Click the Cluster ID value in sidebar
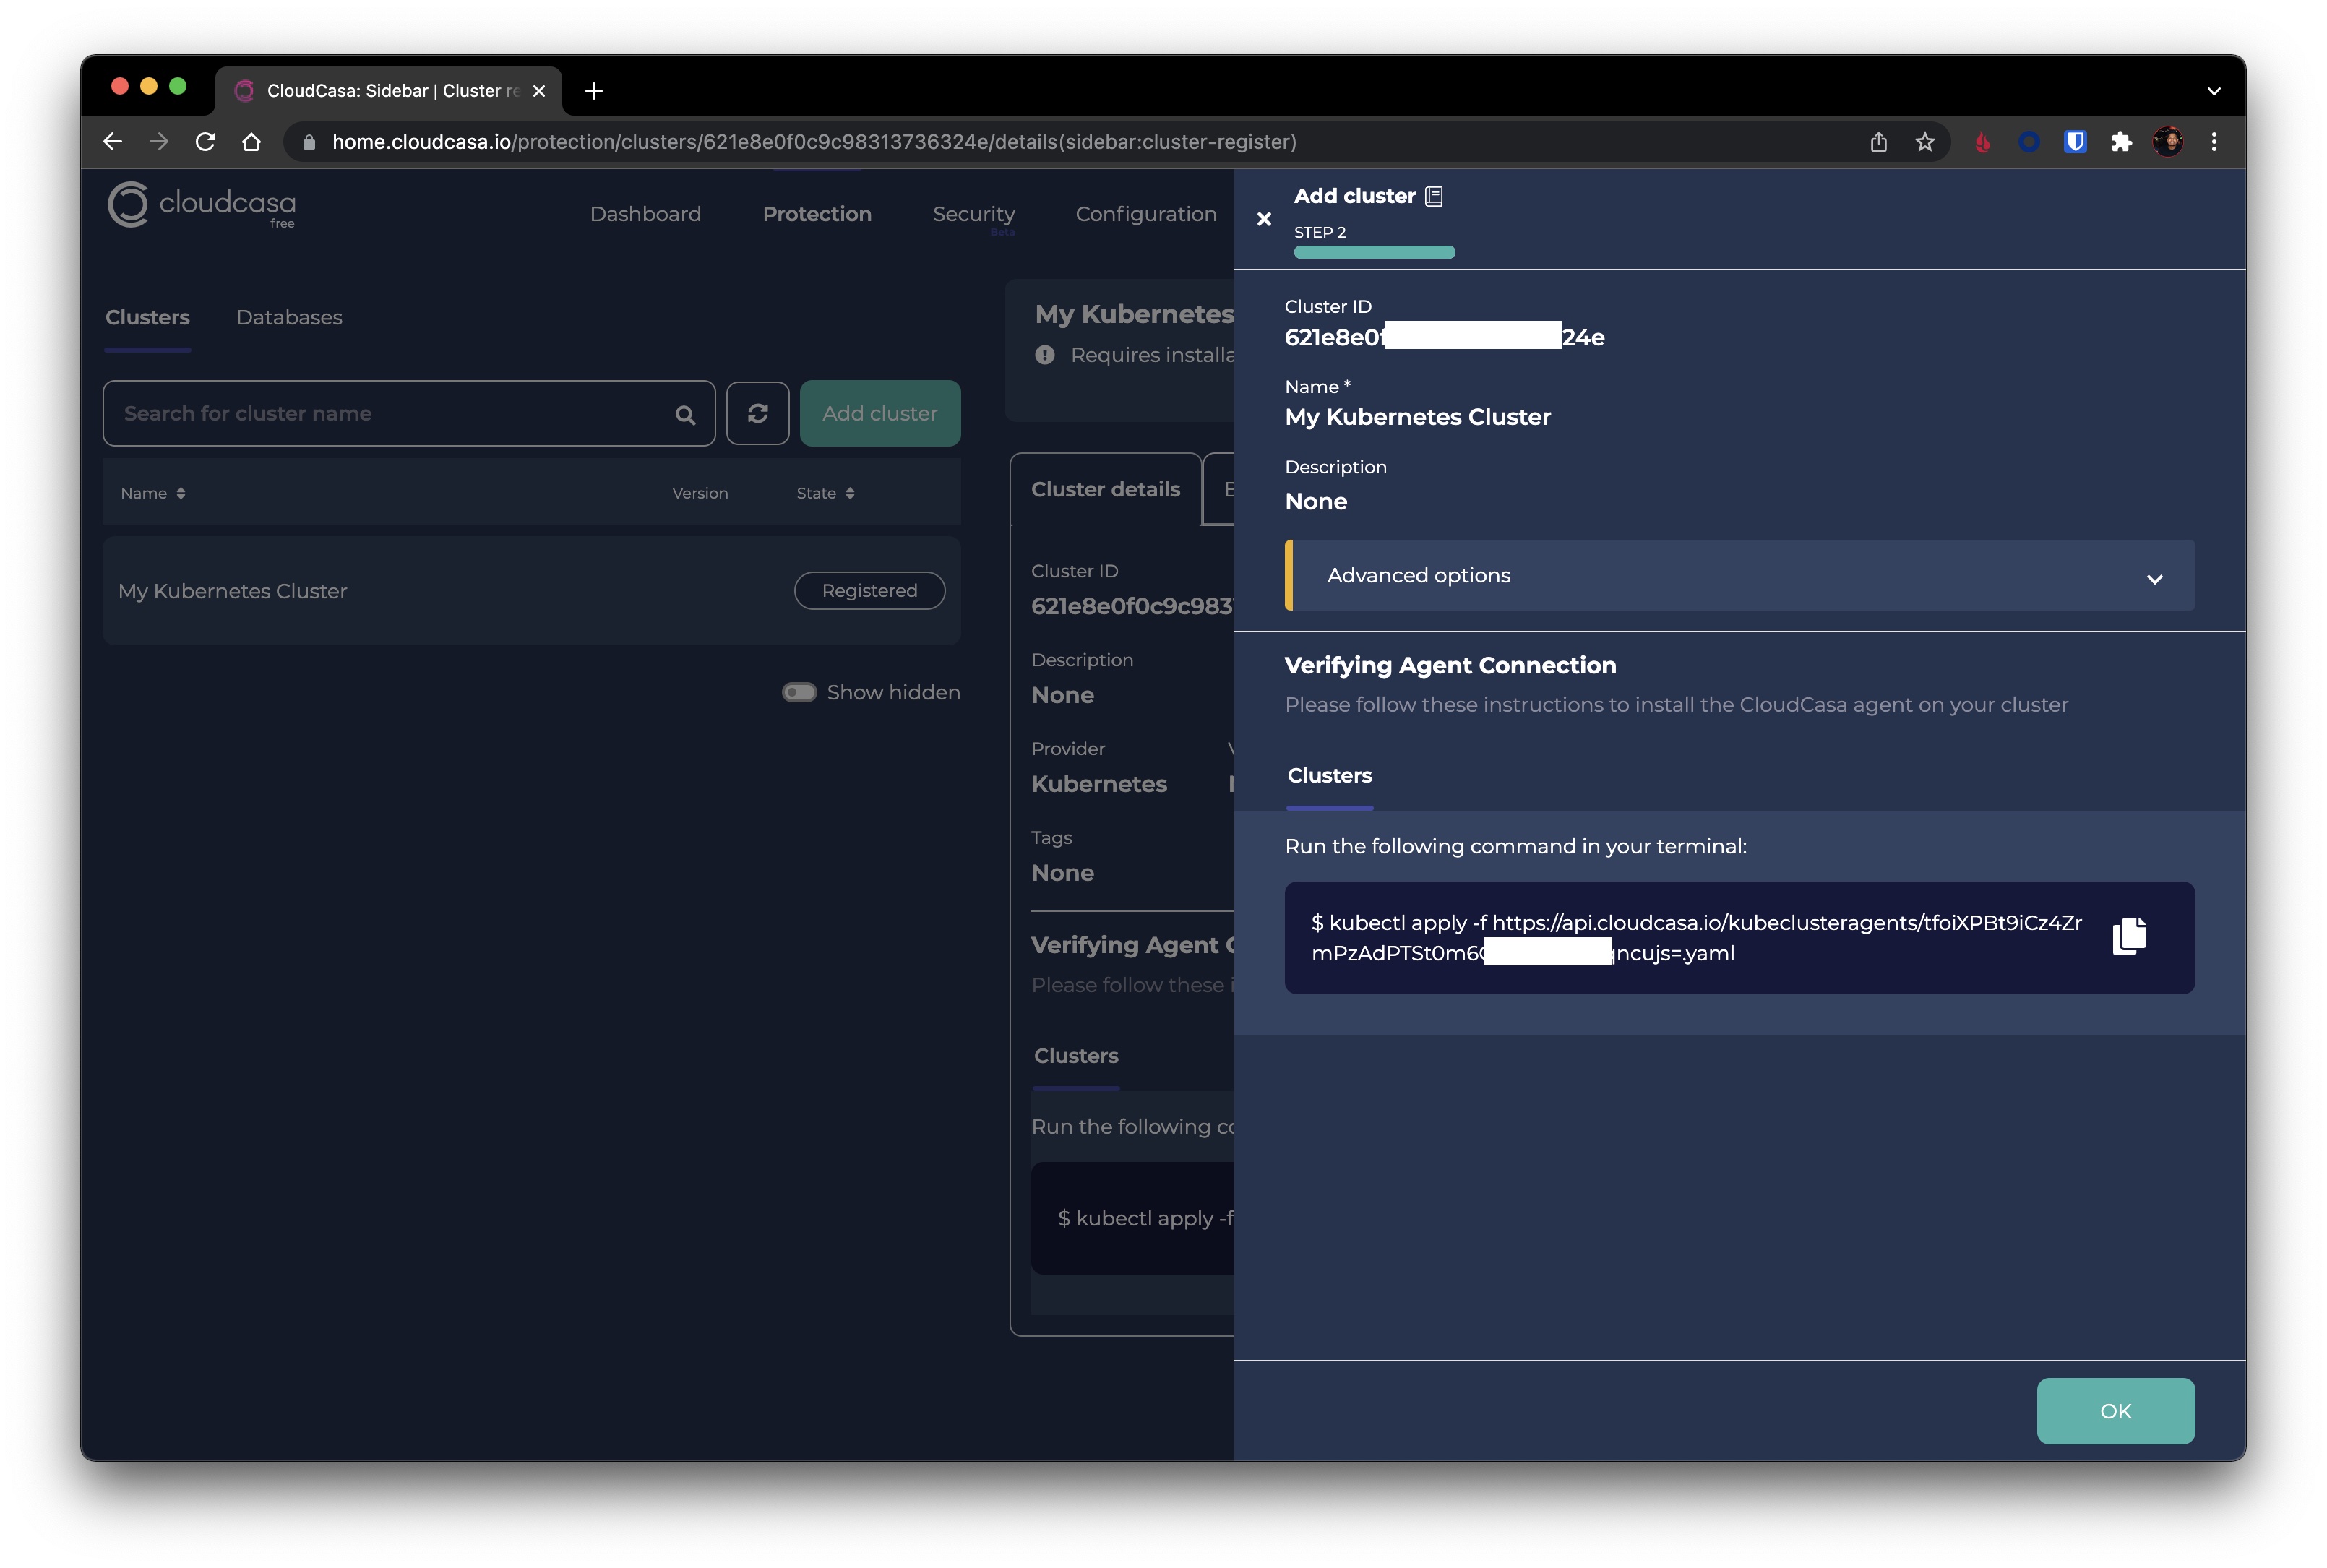The width and height of the screenshot is (2327, 1568). [1444, 337]
